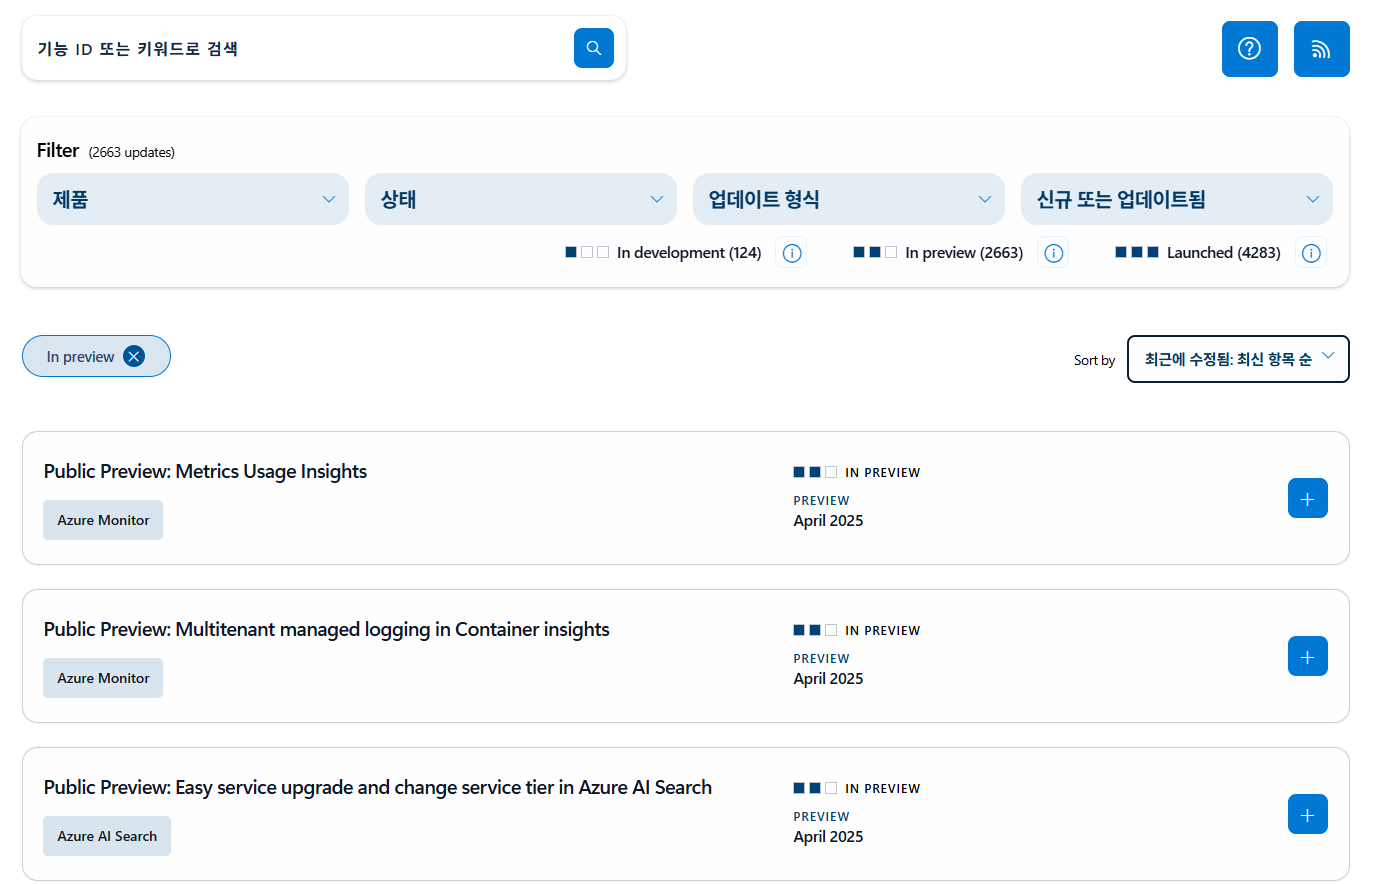This screenshot has height=884, width=1383.
Task: Open the 업데이트 형식 filter dropdown
Action: 849,199
